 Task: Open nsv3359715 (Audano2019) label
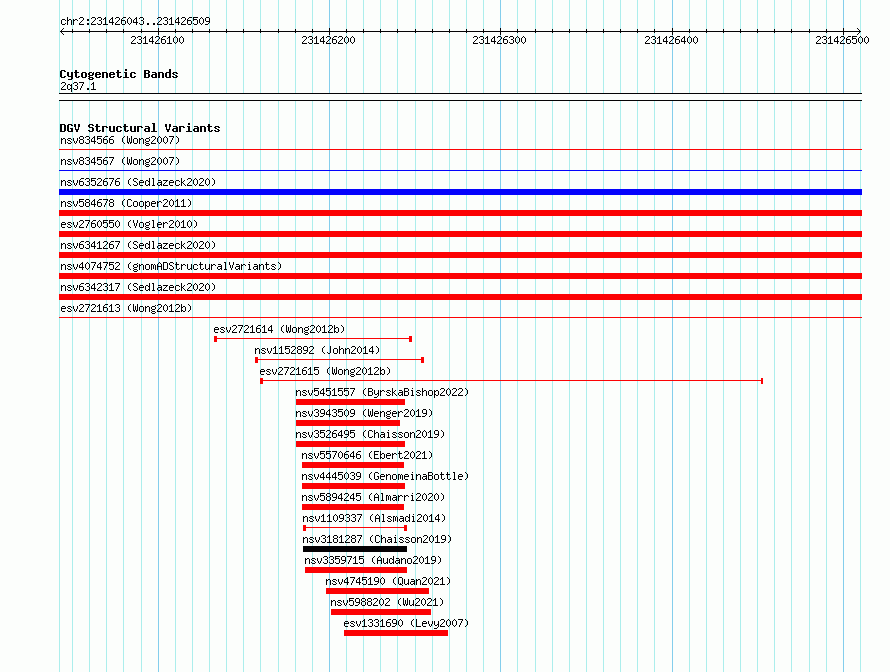tap(373, 560)
